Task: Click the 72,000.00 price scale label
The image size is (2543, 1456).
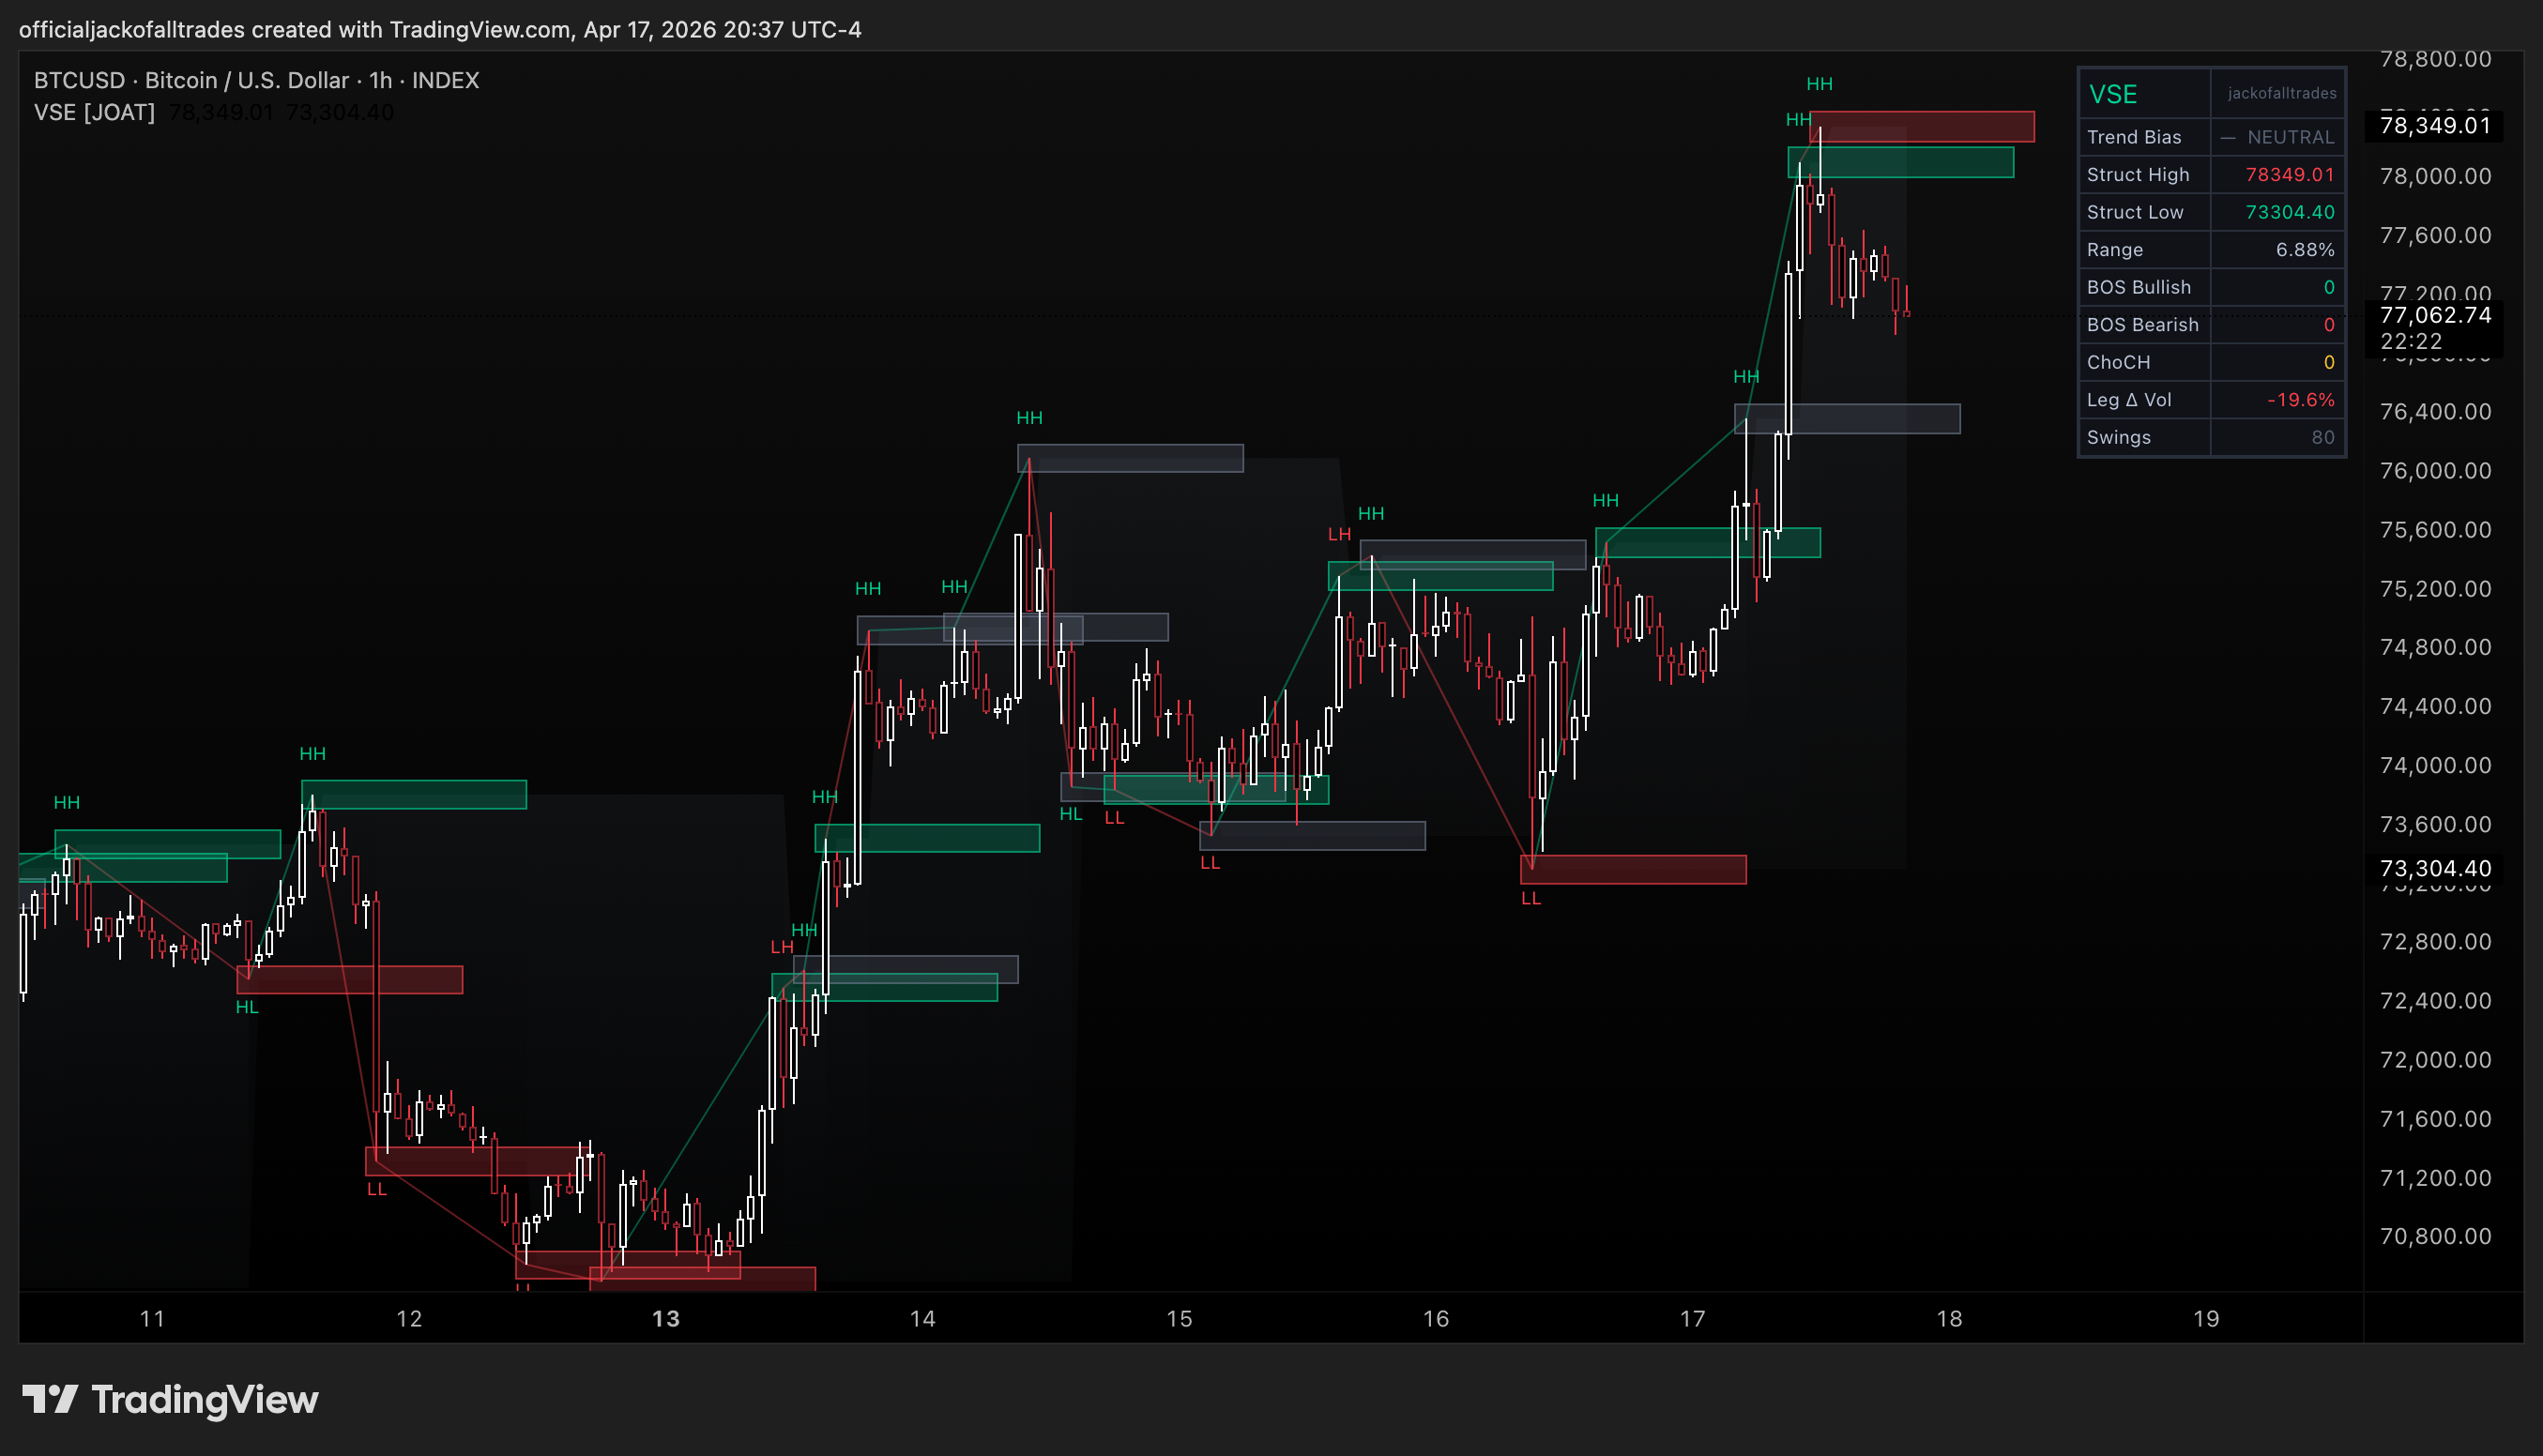Action: [x=2435, y=1060]
